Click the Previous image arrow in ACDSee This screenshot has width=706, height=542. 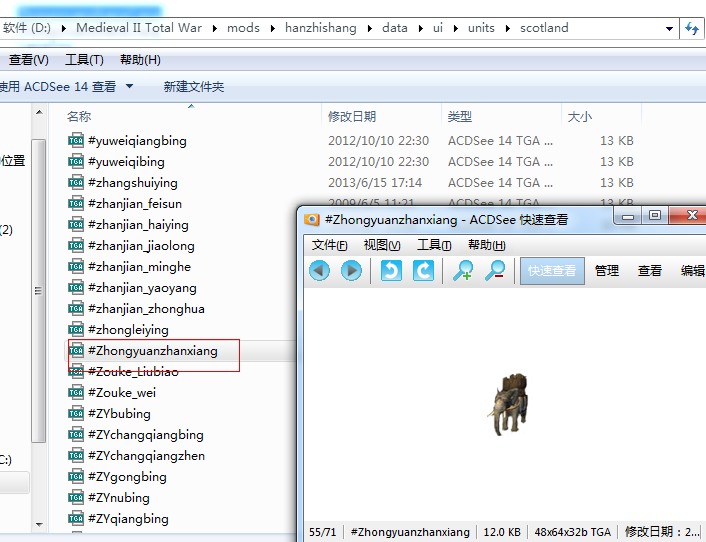point(320,271)
